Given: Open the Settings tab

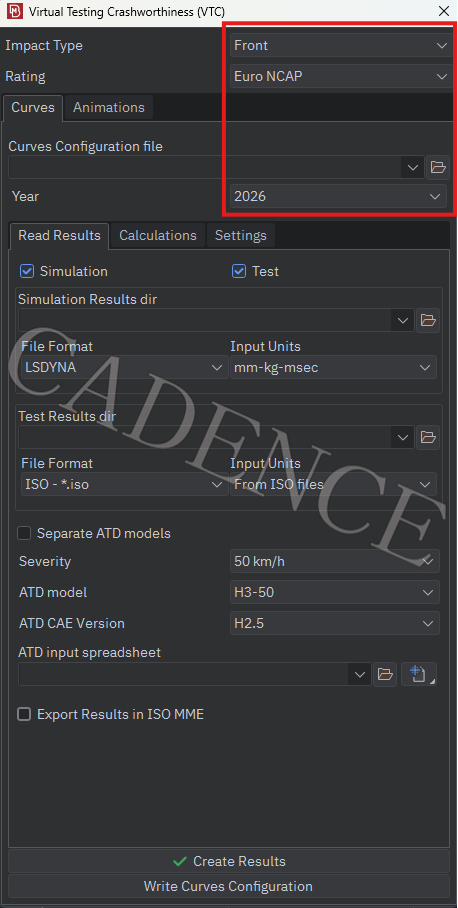Looking at the screenshot, I should (241, 236).
